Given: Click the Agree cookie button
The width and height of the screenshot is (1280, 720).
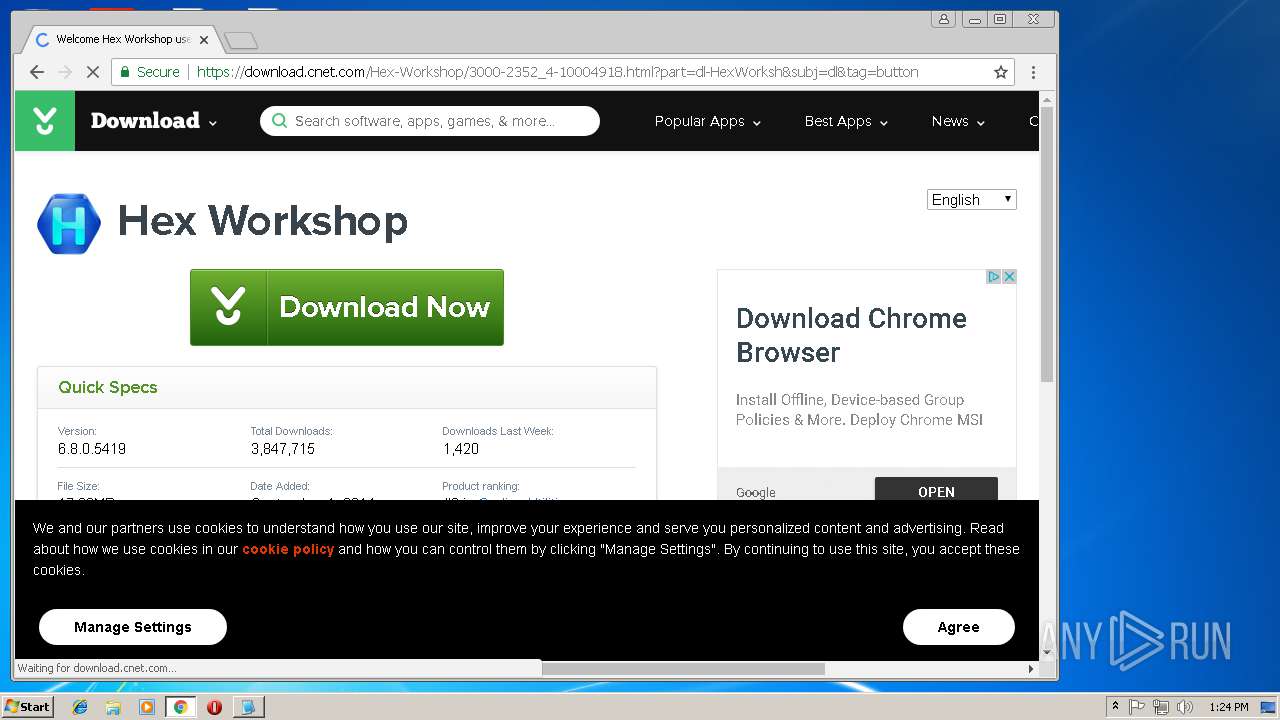Looking at the screenshot, I should point(958,627).
